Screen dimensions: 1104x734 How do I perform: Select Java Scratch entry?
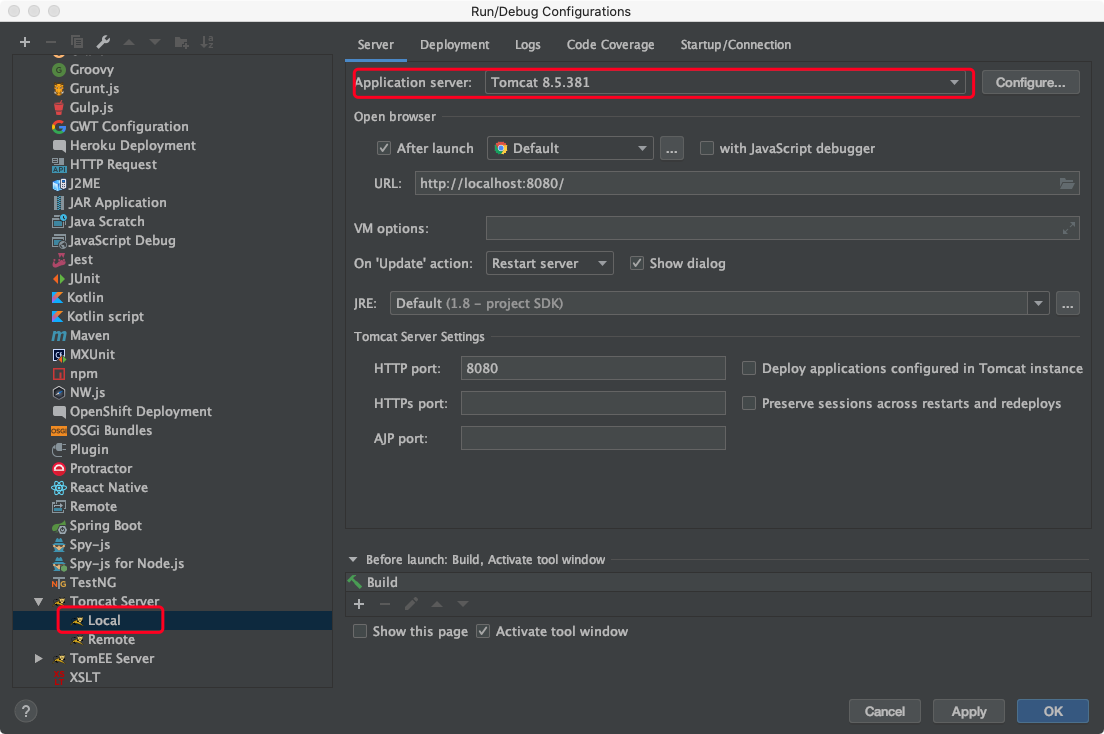106,222
